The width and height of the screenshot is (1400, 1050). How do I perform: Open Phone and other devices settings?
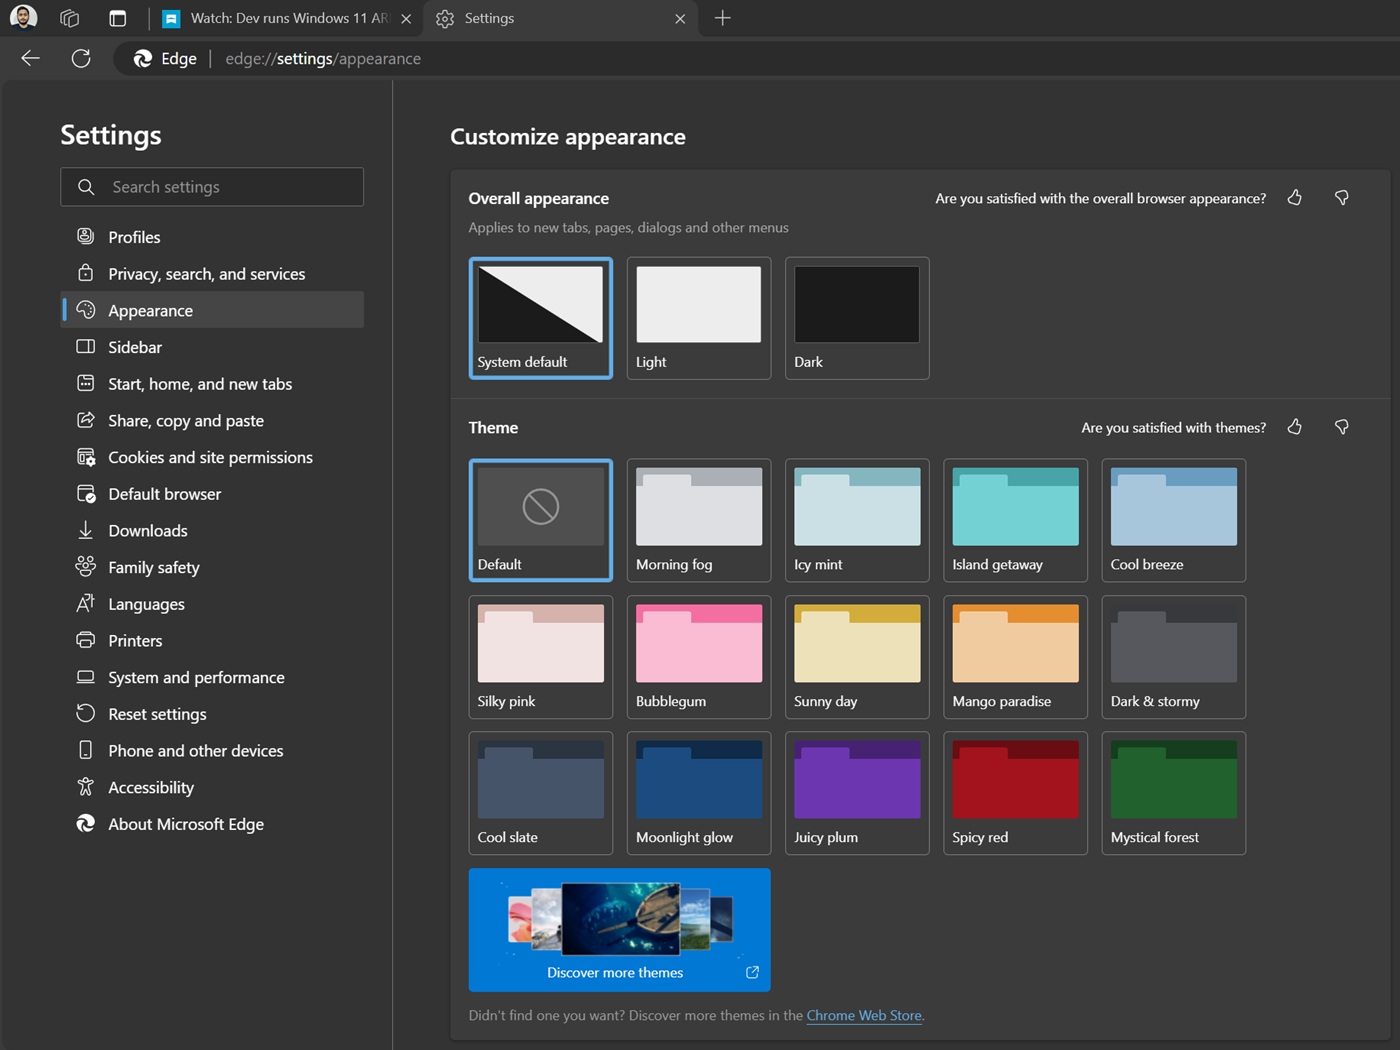pyautogui.click(x=195, y=750)
